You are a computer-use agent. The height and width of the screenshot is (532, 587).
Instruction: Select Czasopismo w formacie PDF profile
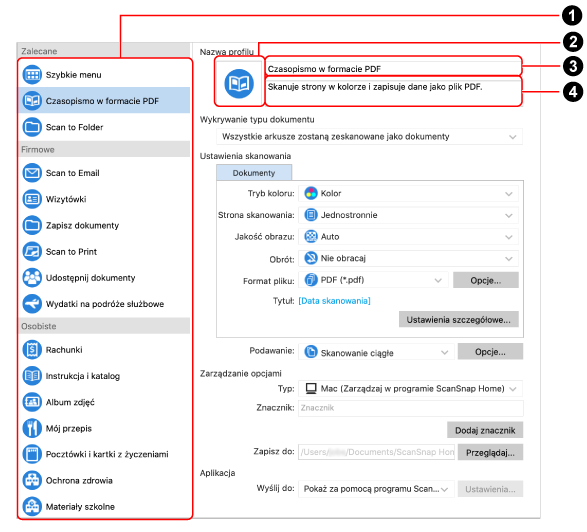(x=104, y=100)
